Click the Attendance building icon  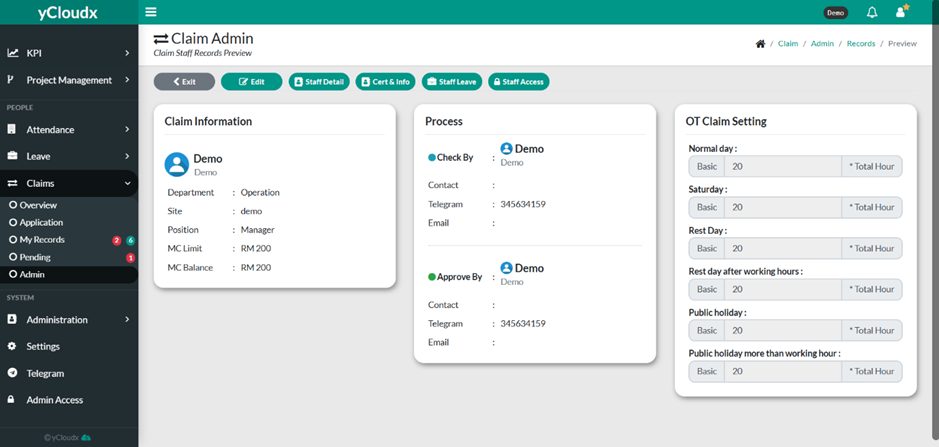pos(12,129)
